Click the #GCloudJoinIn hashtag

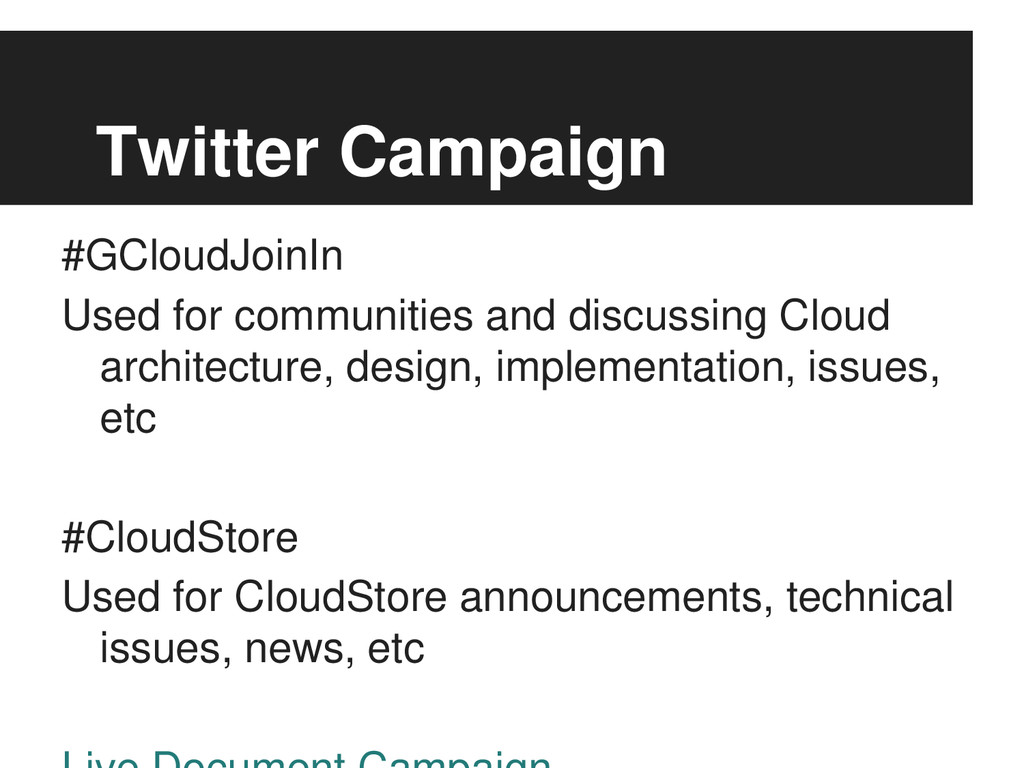click(202, 255)
